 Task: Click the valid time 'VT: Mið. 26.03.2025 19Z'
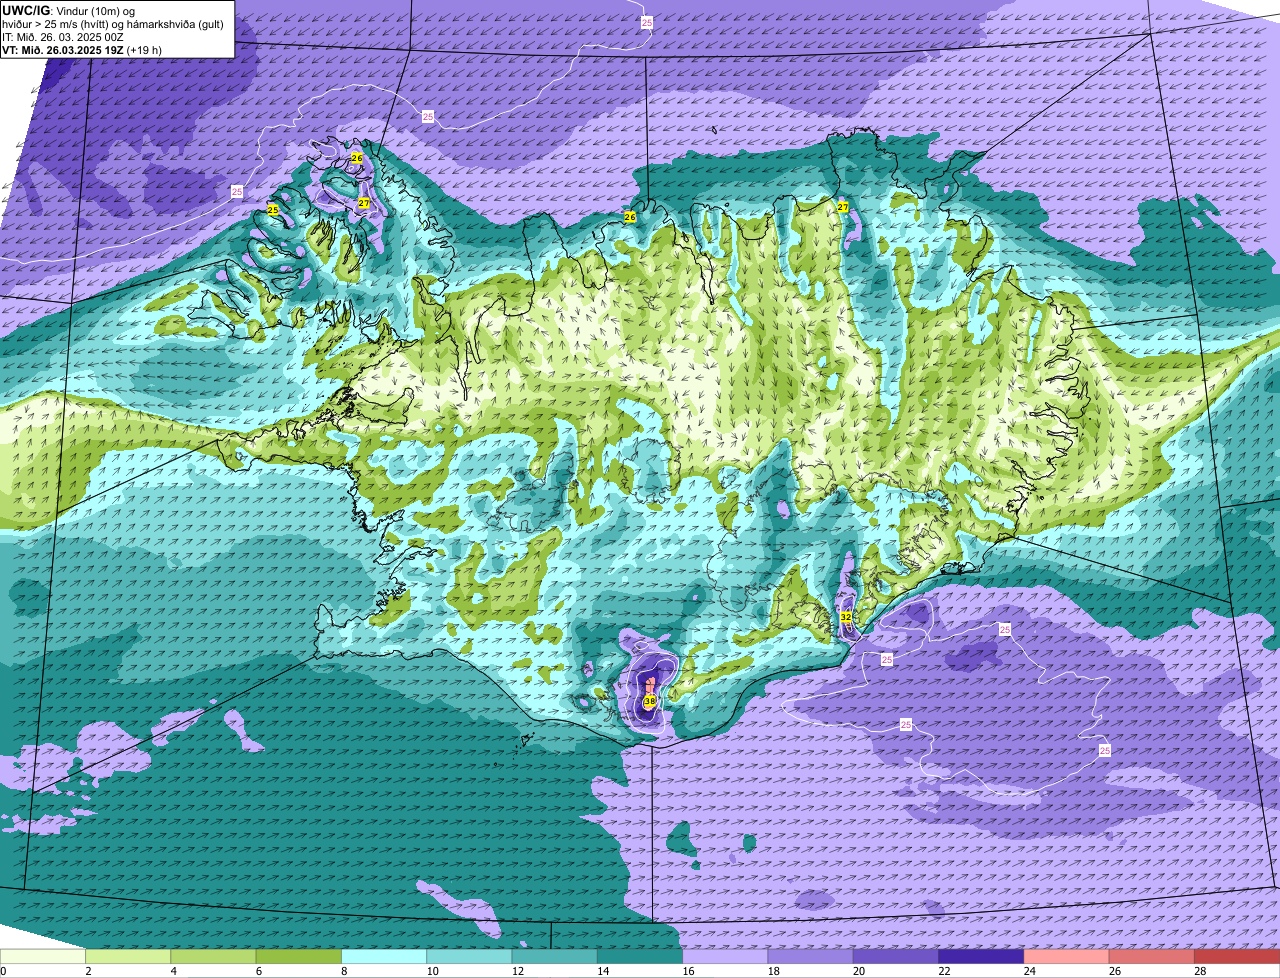coord(62,49)
